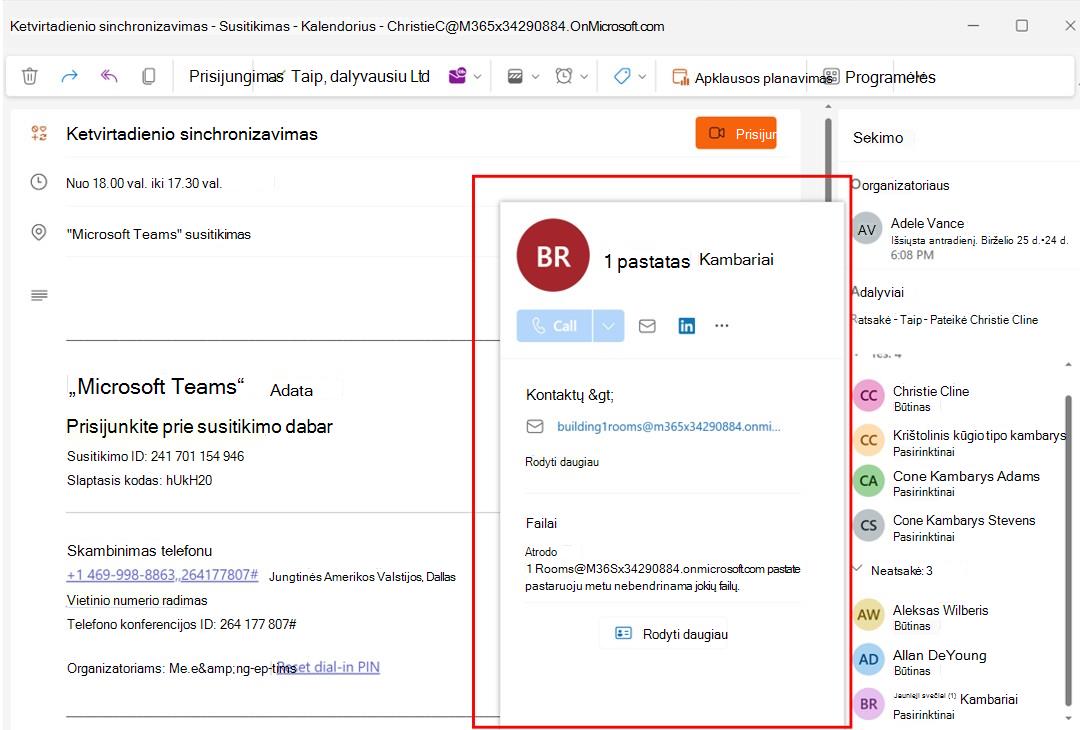The width and height of the screenshot is (1080, 730).
Task: Open 'Vietinio numerio radimas' link
Action: tap(137, 601)
